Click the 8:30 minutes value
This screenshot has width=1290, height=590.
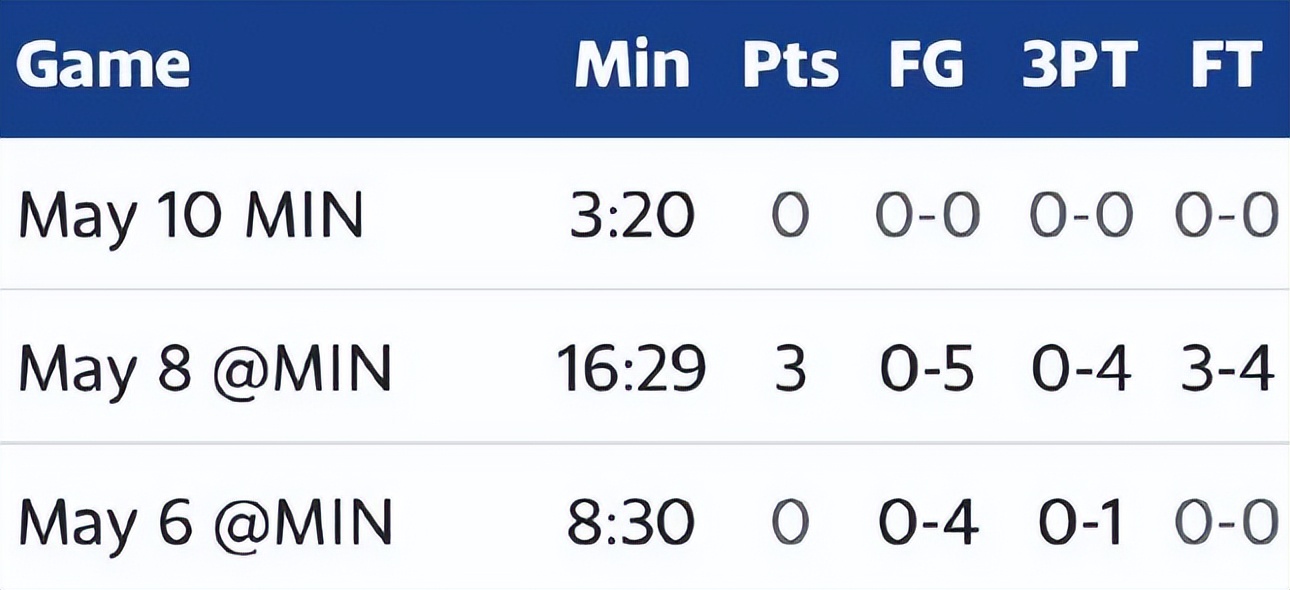click(x=632, y=521)
